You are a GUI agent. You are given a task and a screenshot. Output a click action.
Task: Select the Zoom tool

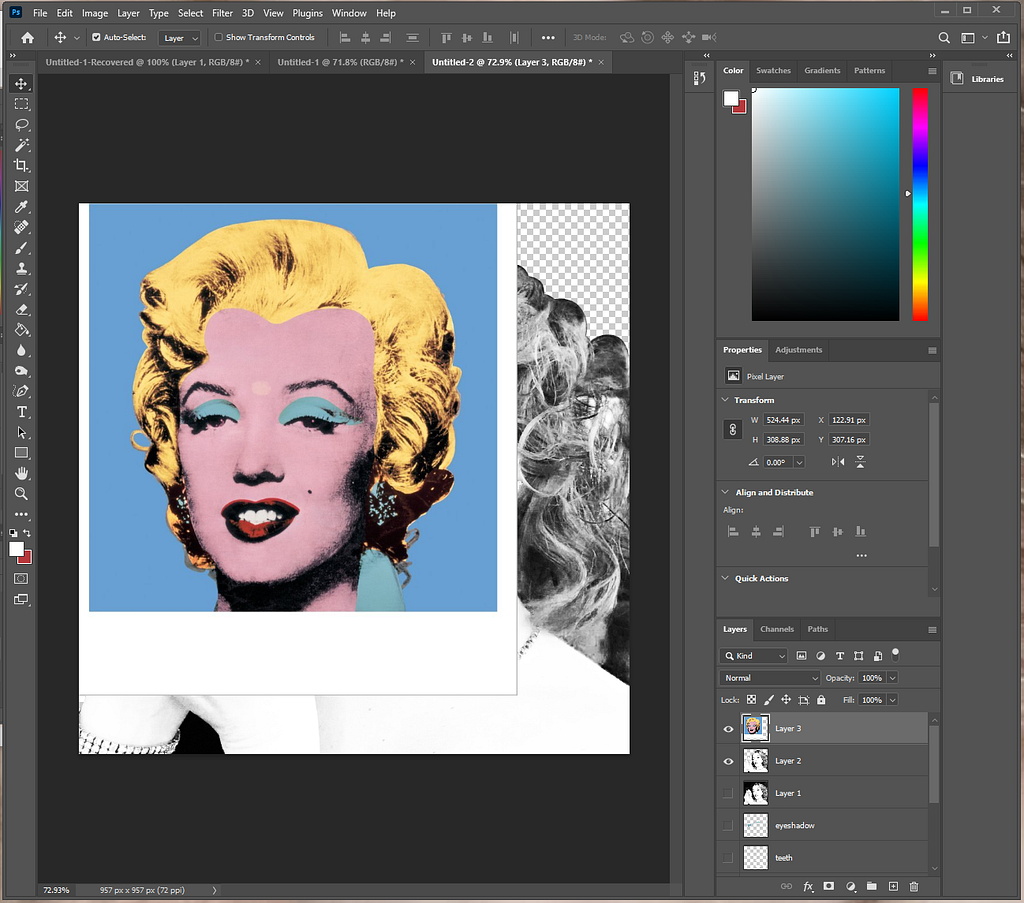(22, 494)
